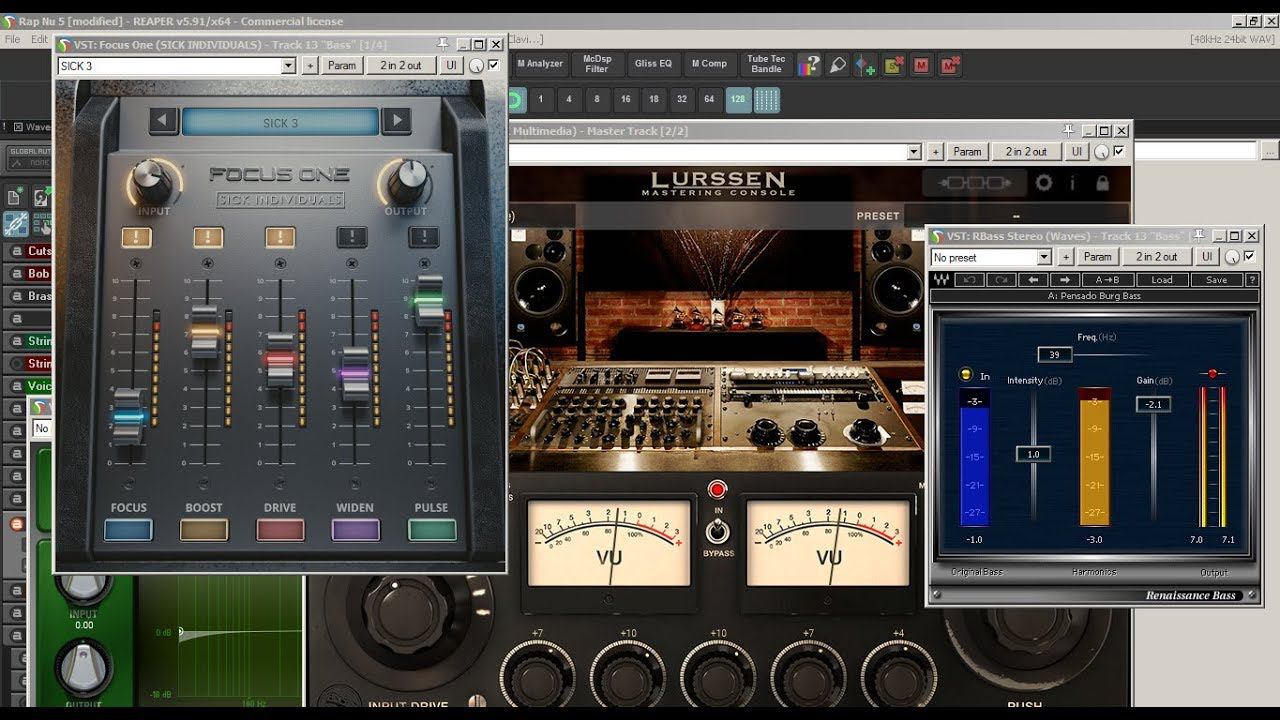Select grid division 16 button
Image resolution: width=1280 pixels, height=720 pixels.
pyautogui.click(x=625, y=100)
